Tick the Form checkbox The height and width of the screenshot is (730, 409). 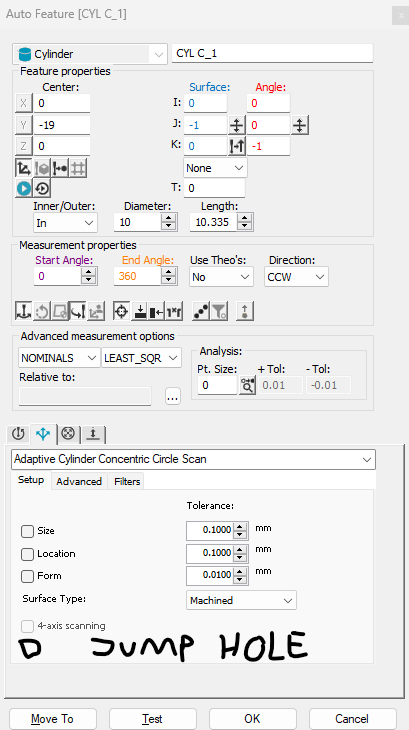point(27,576)
